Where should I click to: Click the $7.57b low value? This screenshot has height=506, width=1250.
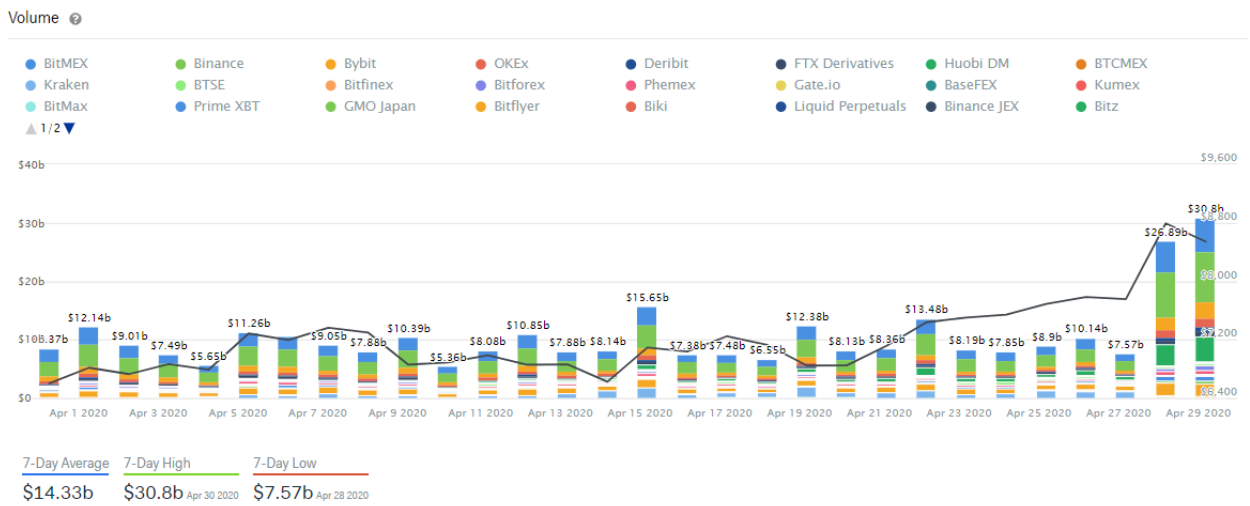tap(282, 491)
